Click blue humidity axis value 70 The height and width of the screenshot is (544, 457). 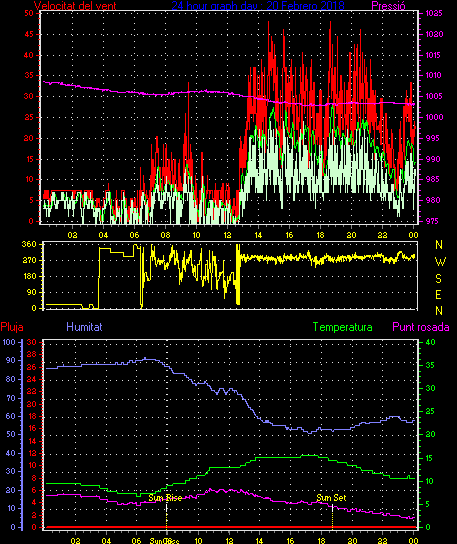(x=11, y=398)
